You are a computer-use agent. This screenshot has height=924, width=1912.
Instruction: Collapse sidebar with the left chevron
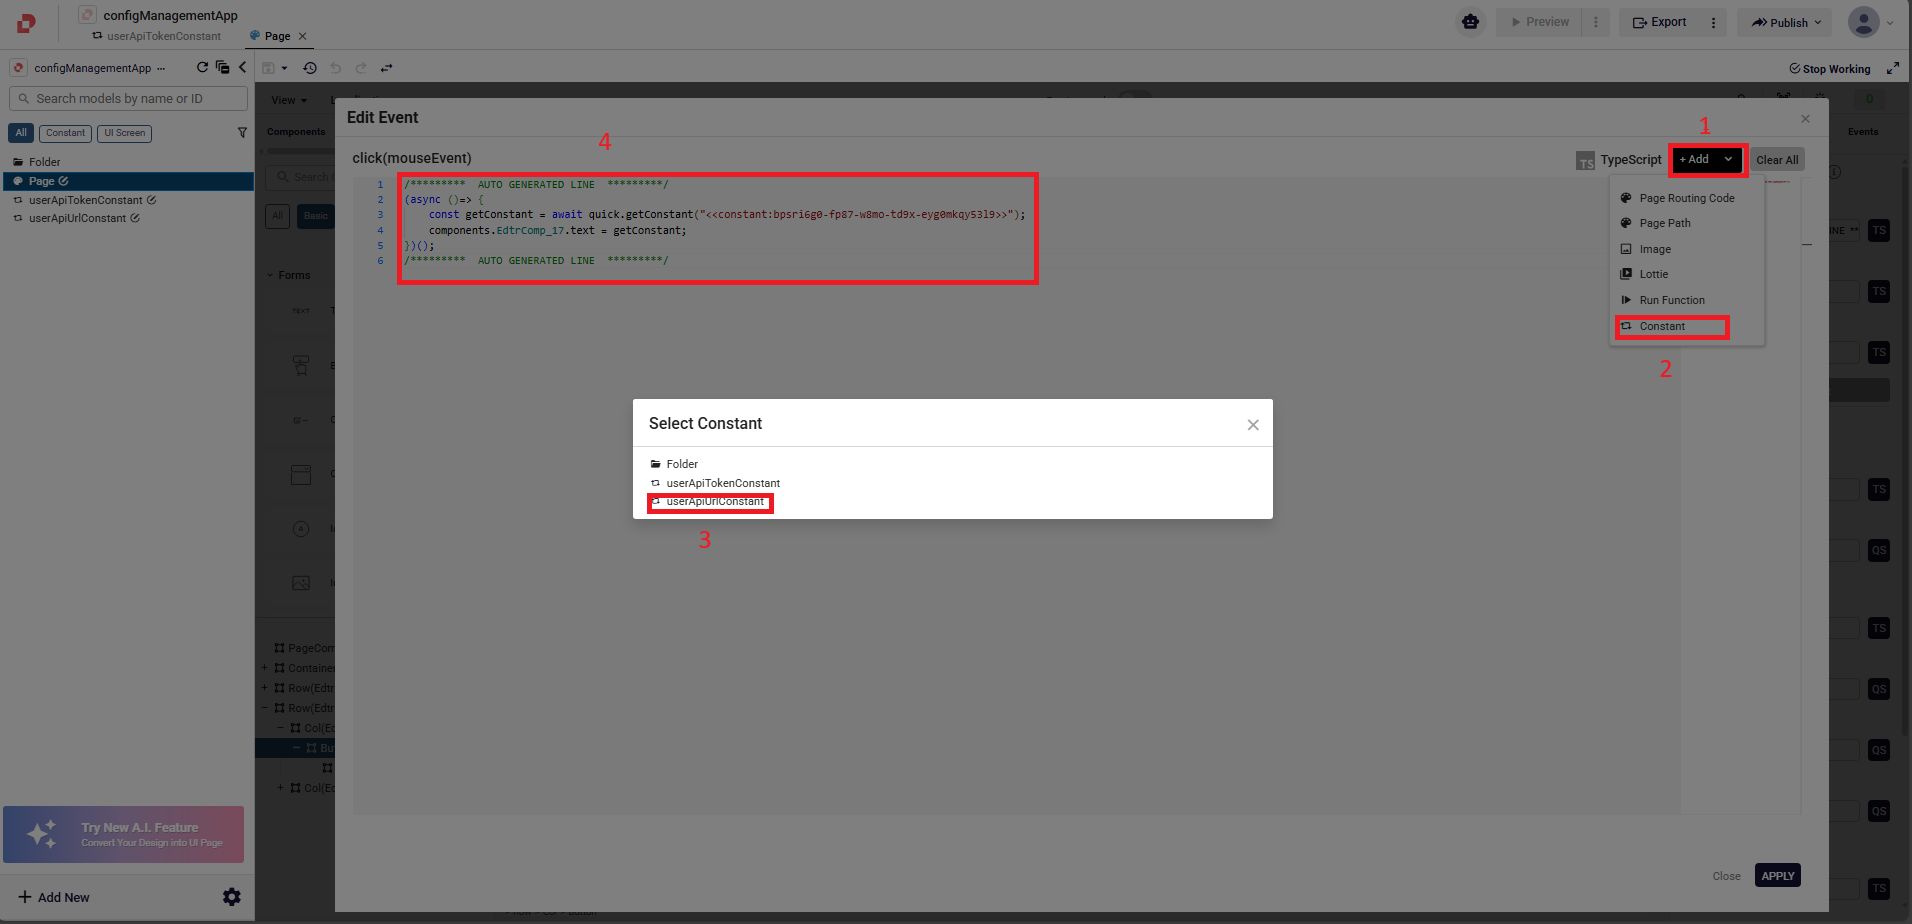pos(242,67)
